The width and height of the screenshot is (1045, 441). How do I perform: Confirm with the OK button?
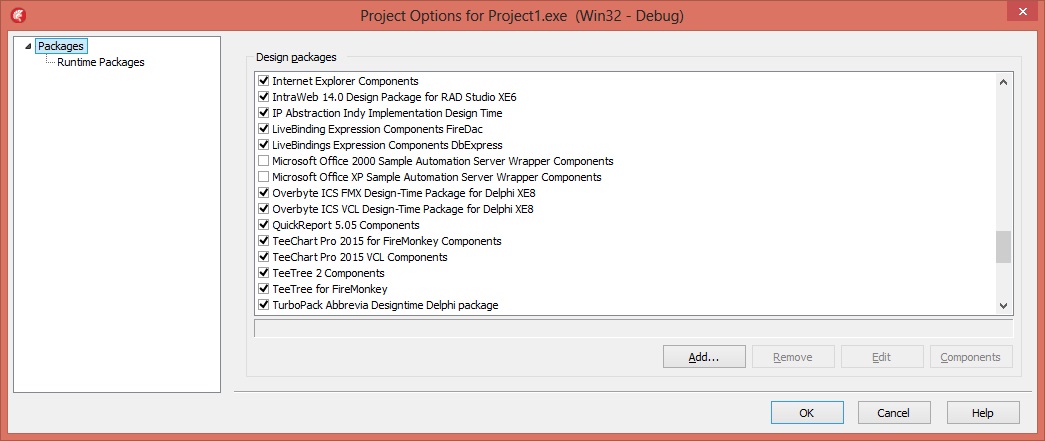click(807, 412)
